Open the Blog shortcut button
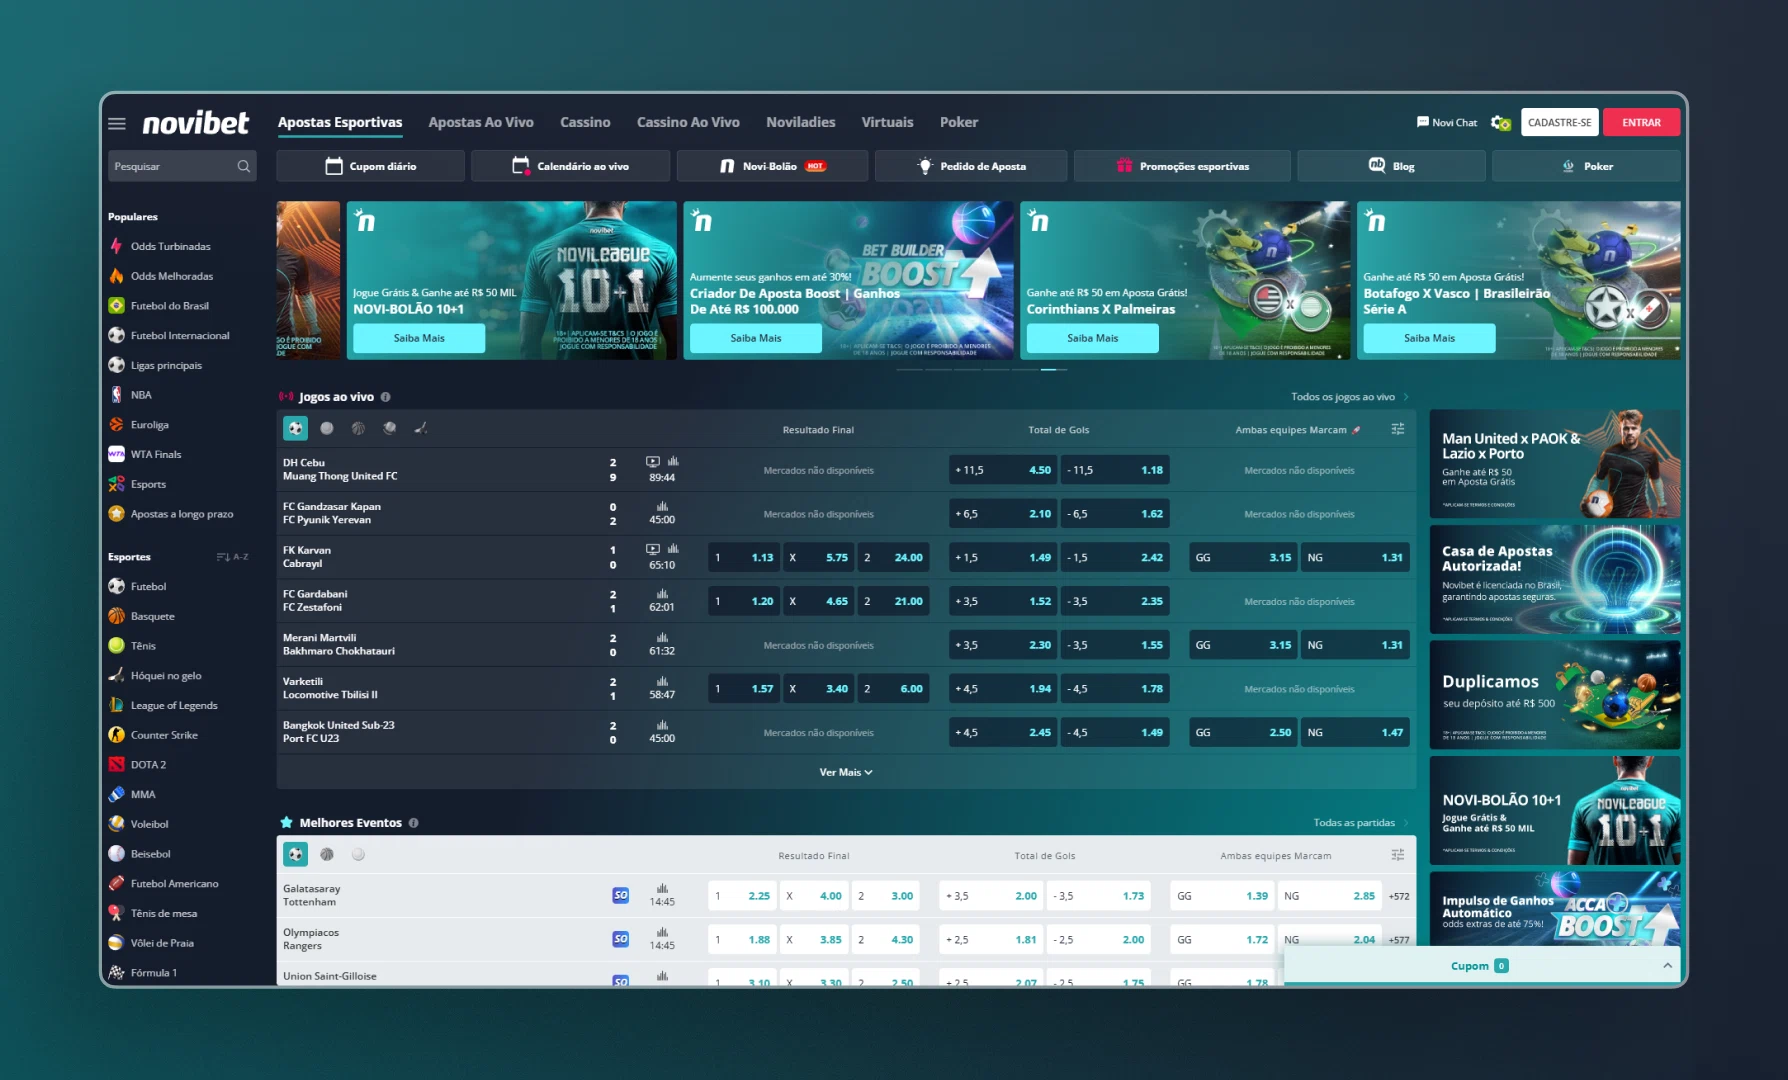Image resolution: width=1788 pixels, height=1080 pixels. point(1391,166)
